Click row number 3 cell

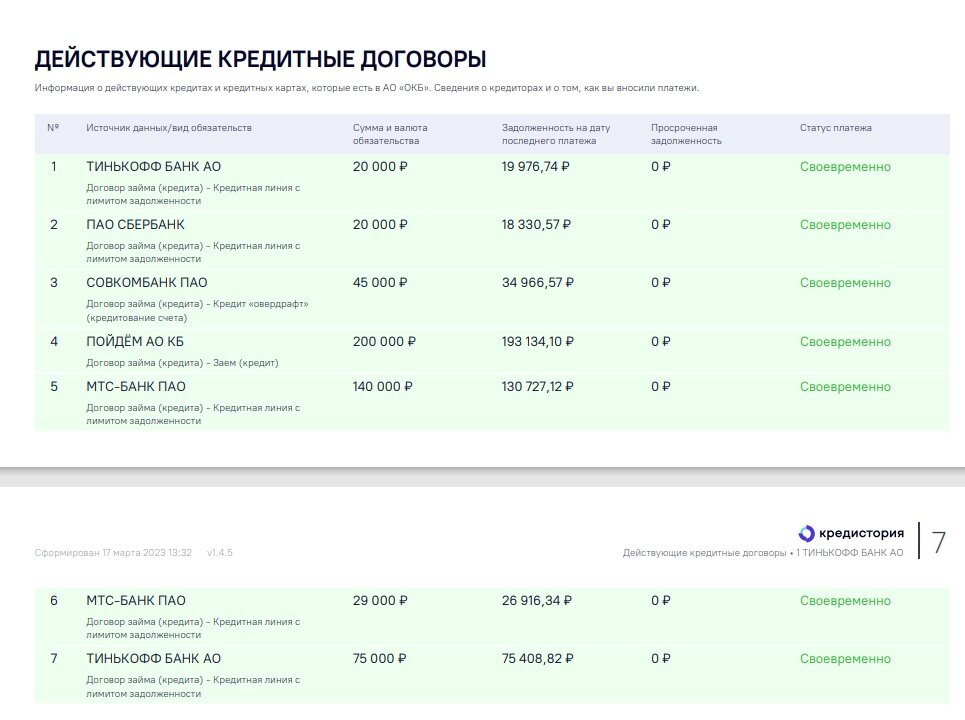[54, 282]
